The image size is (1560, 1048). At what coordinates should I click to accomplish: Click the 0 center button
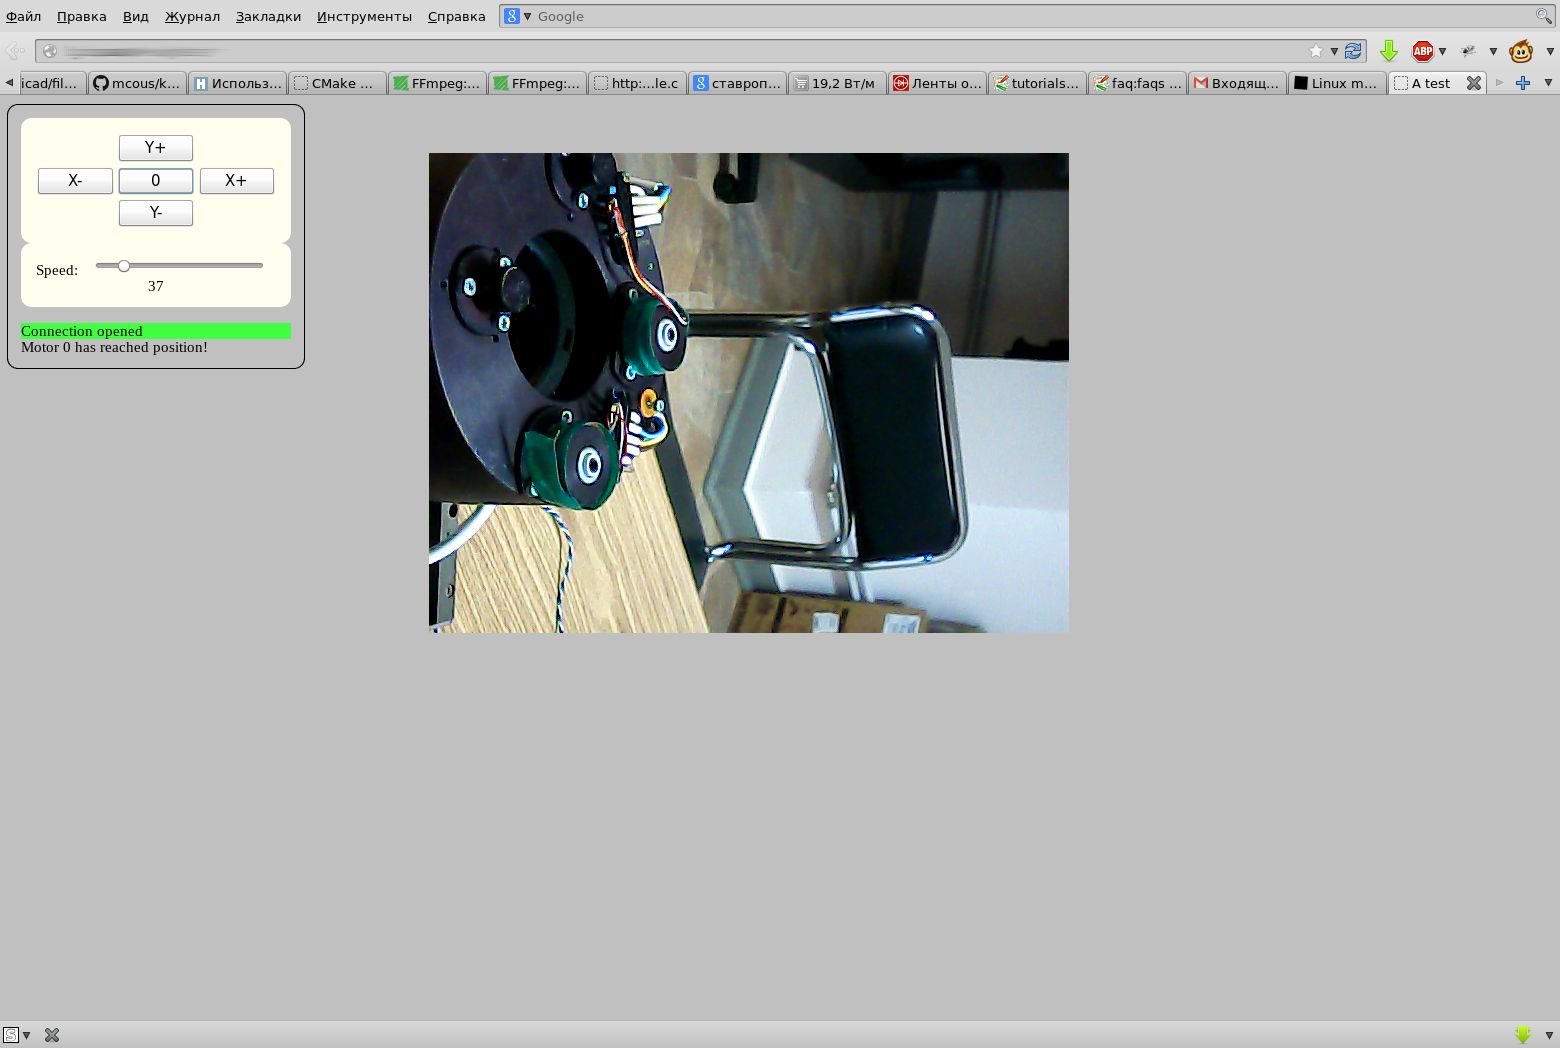coord(156,181)
